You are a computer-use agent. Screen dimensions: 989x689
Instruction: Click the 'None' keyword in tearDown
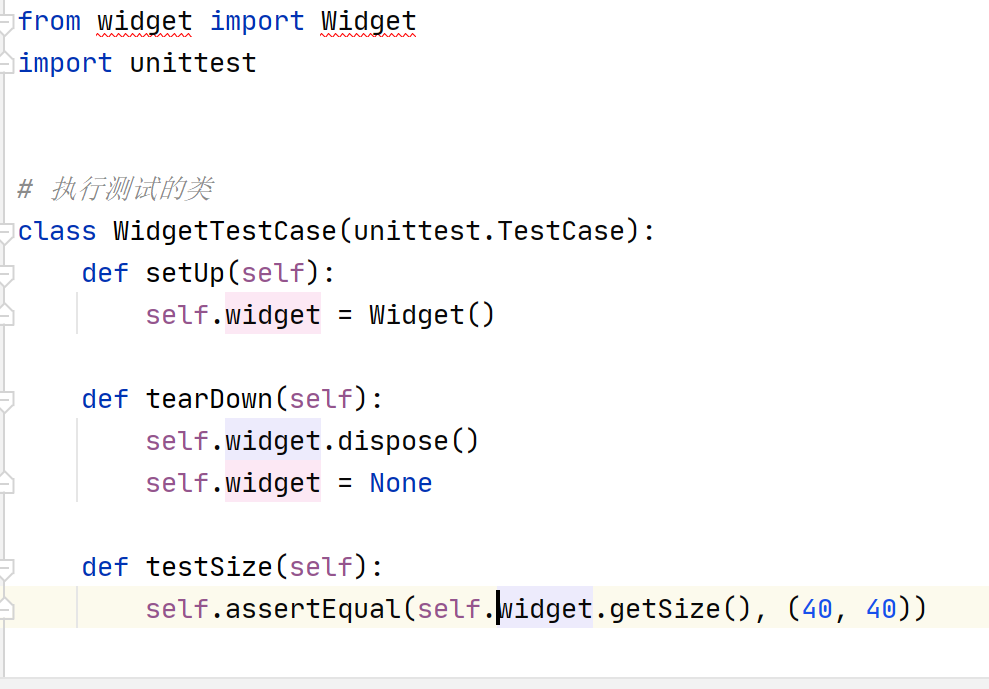[400, 483]
